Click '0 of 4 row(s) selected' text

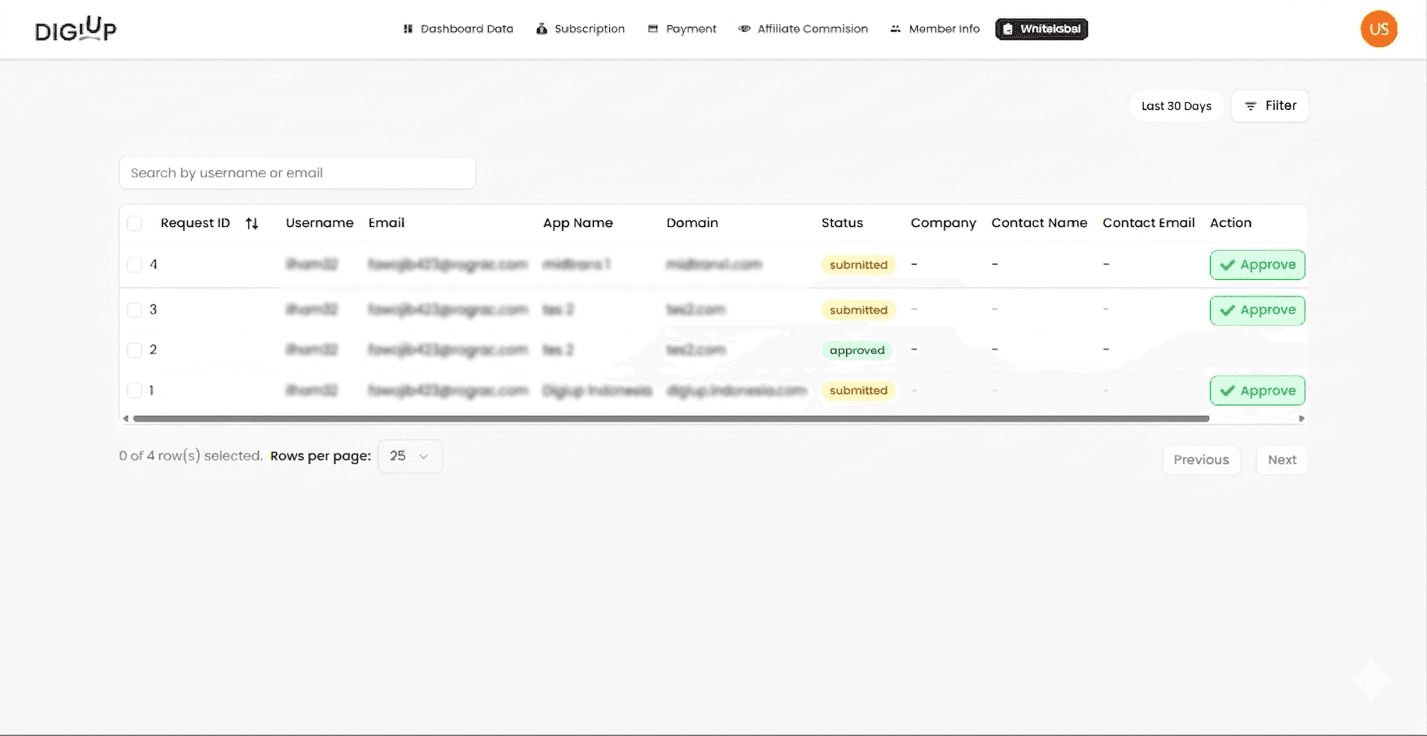(x=191, y=456)
